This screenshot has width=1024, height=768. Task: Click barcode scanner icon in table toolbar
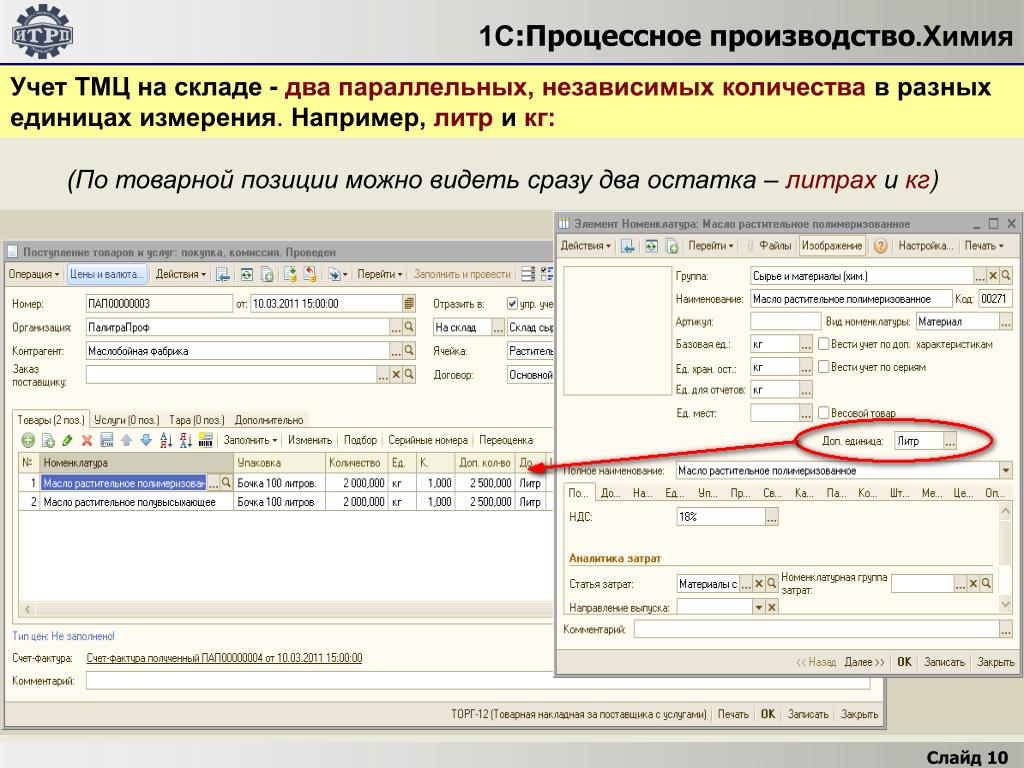206,441
